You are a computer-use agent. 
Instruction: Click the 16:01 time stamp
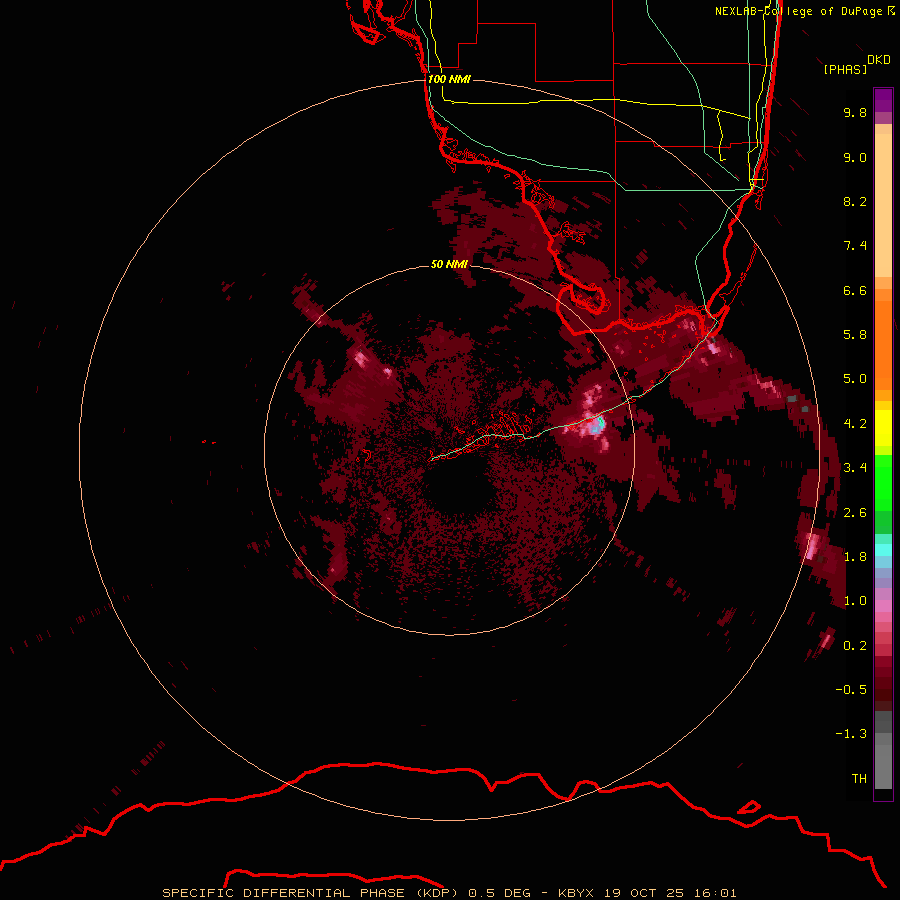tap(716, 893)
